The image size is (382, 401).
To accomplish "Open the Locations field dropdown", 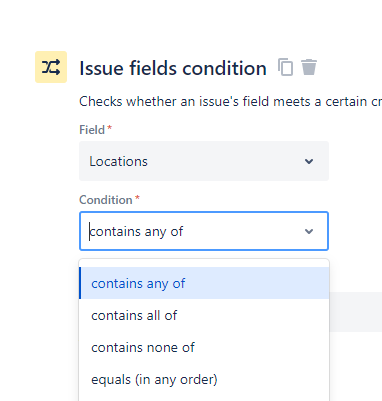I will click(204, 161).
